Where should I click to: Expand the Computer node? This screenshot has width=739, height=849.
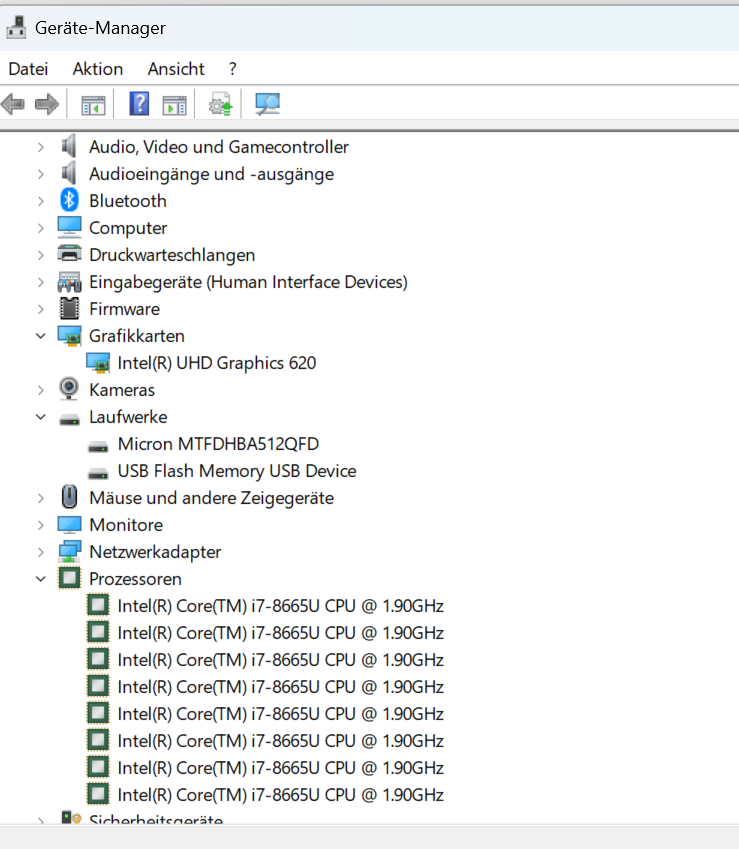[41, 228]
